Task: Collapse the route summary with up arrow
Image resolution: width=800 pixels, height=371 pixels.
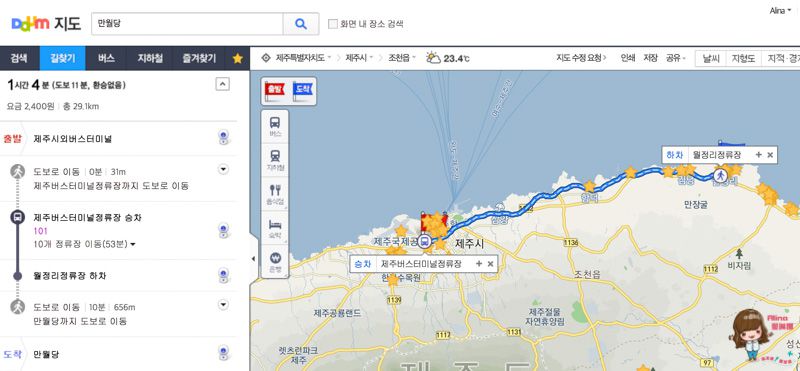Action: point(222,84)
